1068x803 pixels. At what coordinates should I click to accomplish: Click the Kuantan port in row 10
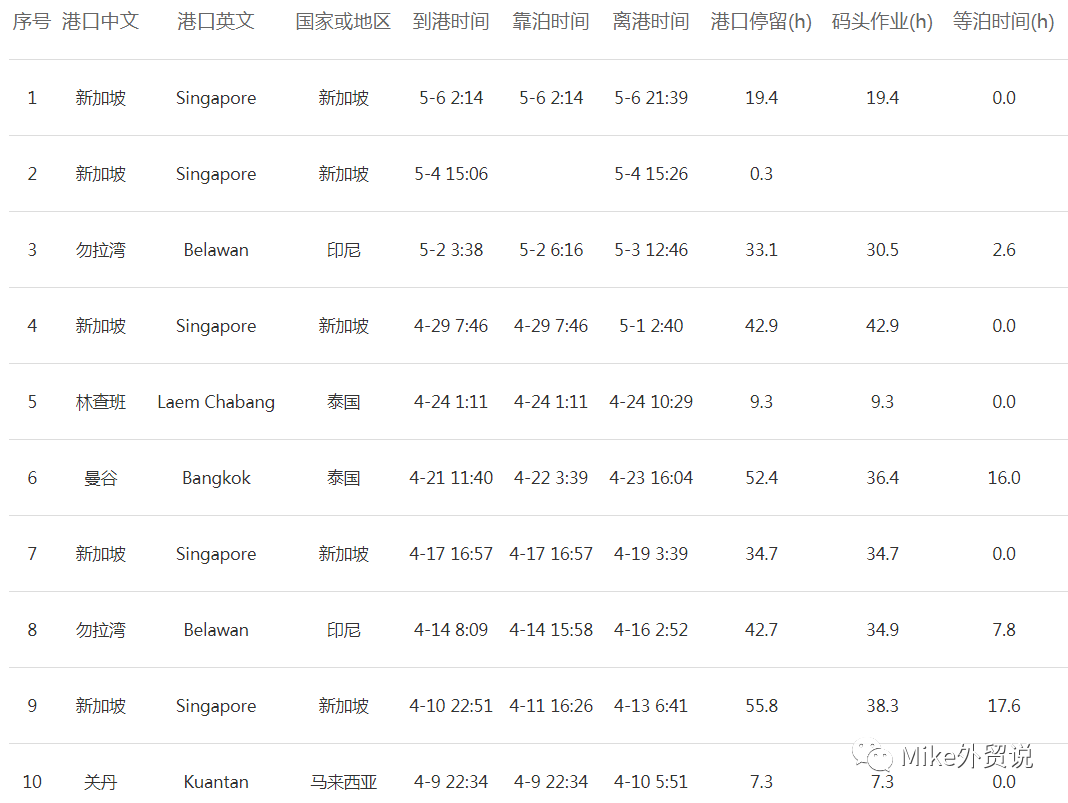click(216, 782)
